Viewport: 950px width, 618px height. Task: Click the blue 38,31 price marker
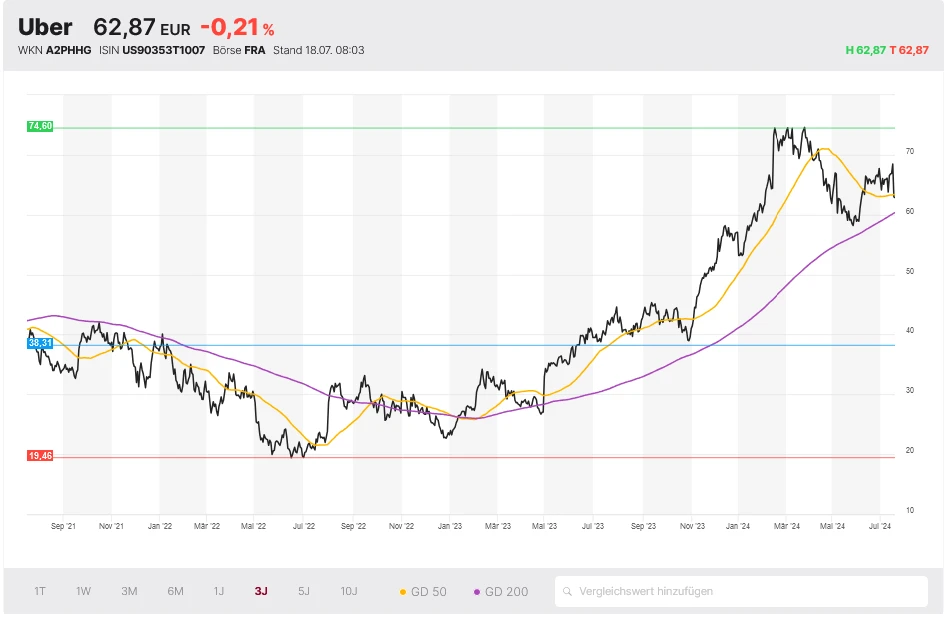40,342
